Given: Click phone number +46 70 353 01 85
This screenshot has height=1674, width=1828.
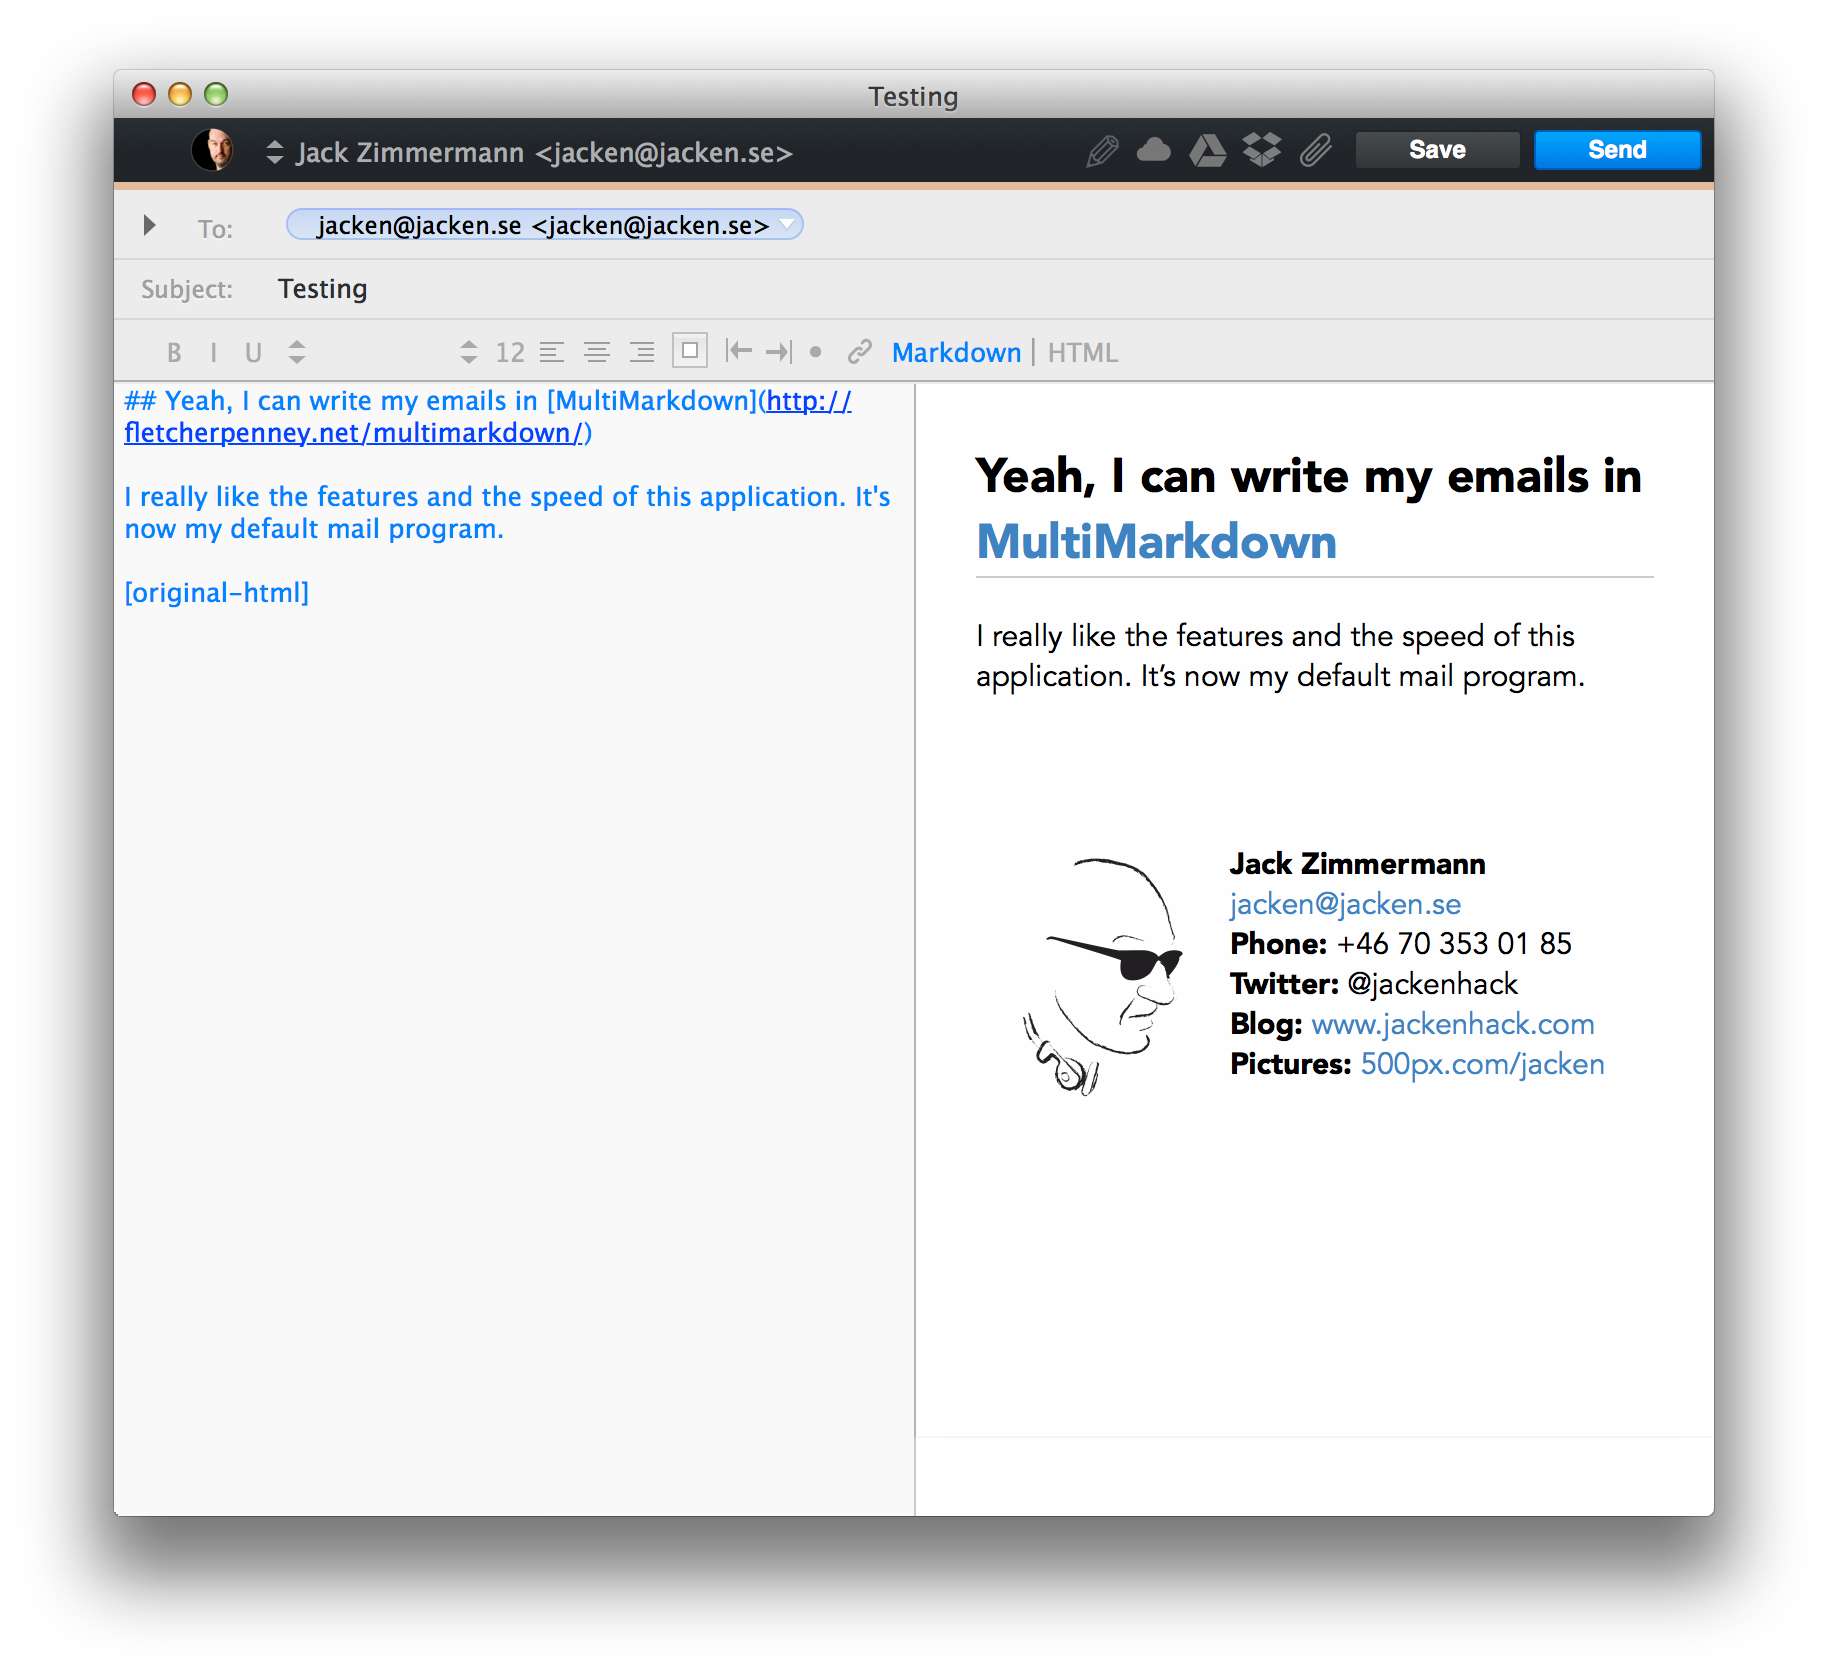Looking at the screenshot, I should point(1454,944).
